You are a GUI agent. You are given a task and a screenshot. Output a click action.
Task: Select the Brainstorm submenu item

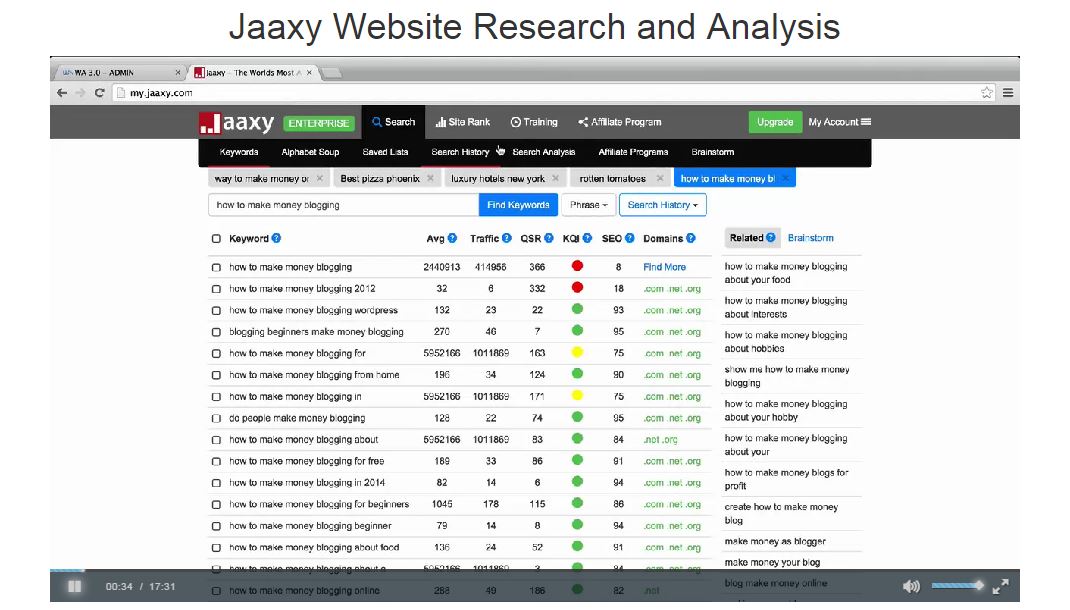click(x=712, y=152)
